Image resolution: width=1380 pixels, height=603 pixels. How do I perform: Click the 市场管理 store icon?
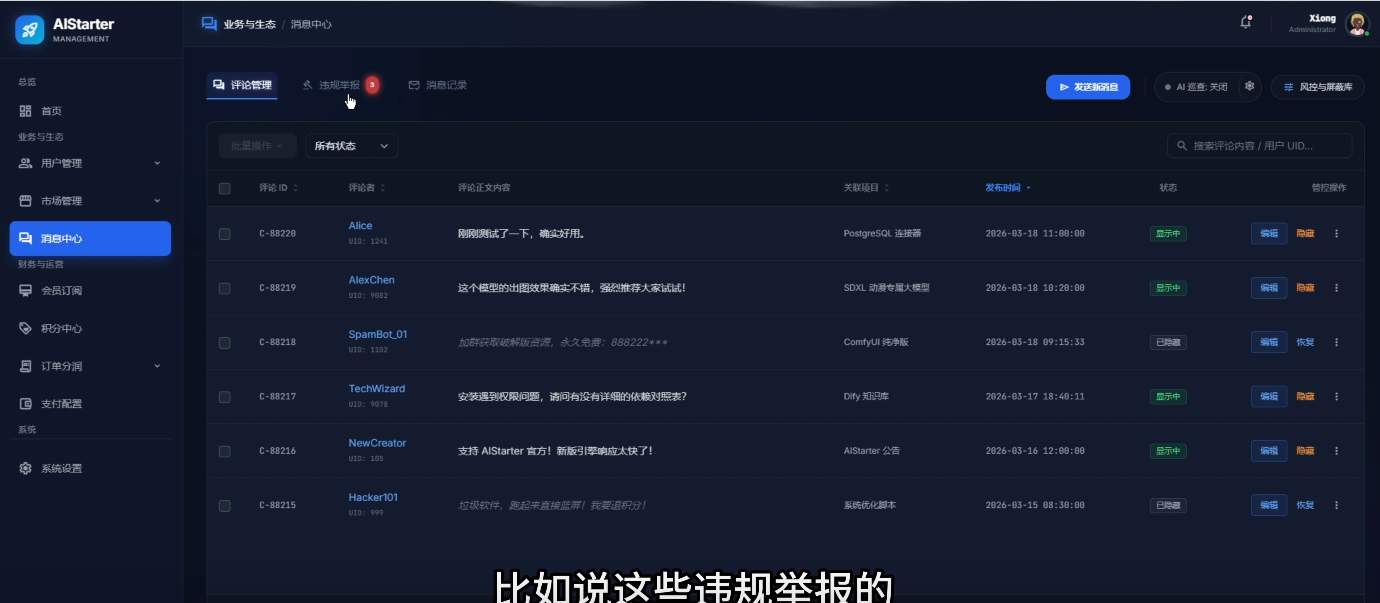pos(26,201)
